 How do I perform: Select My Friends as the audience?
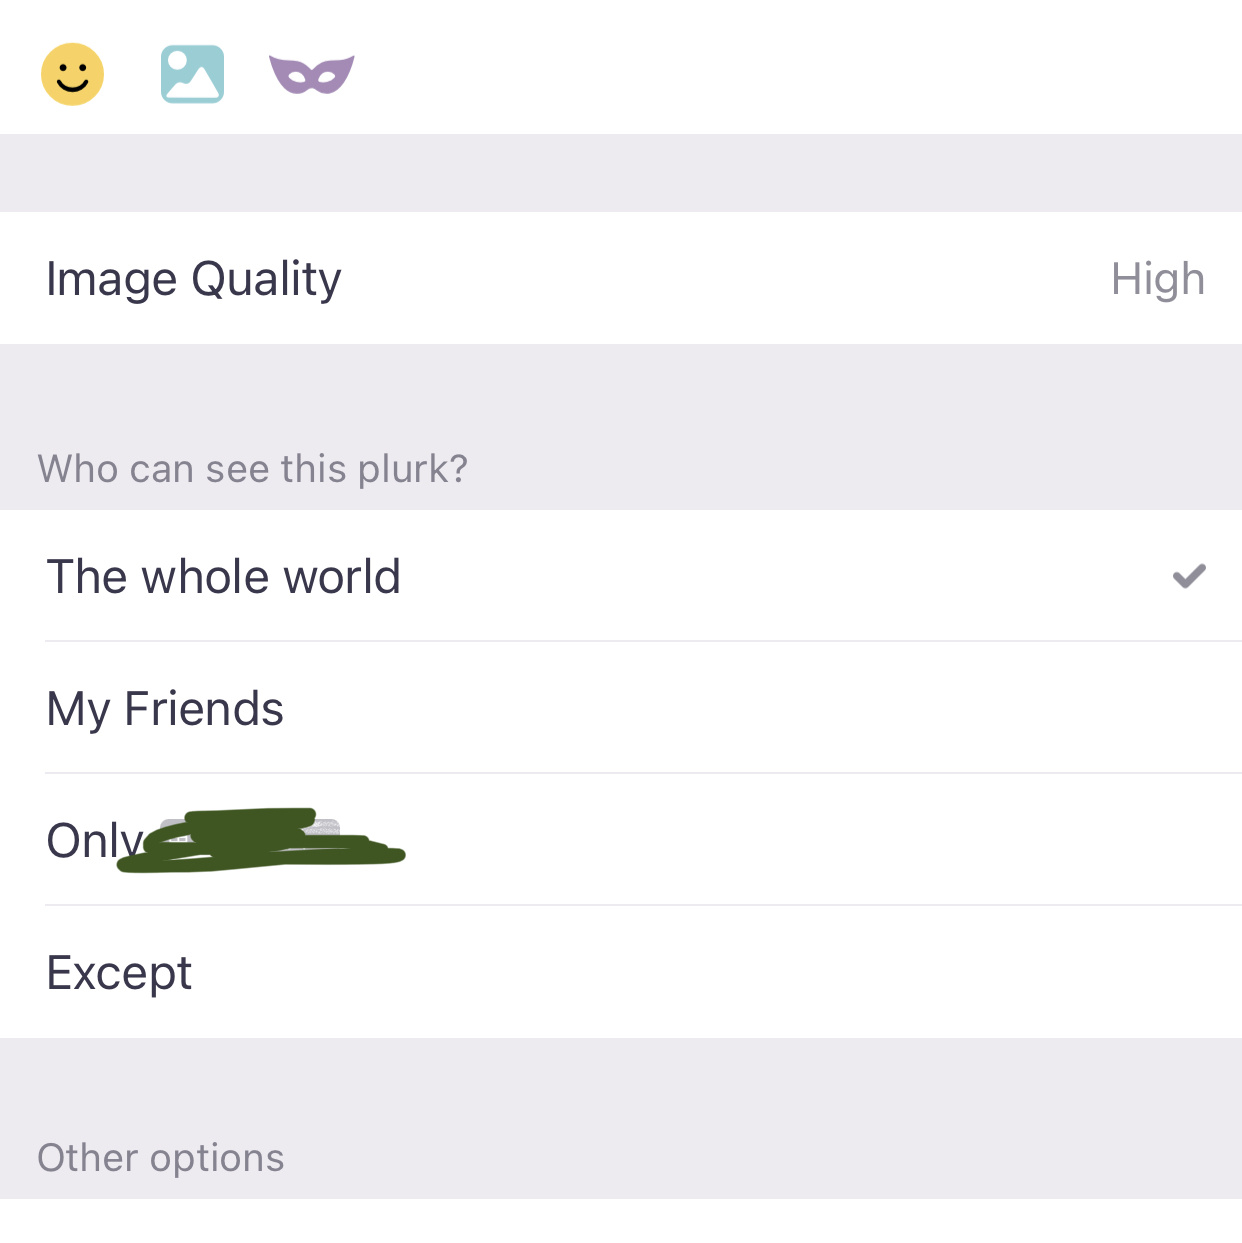click(621, 708)
